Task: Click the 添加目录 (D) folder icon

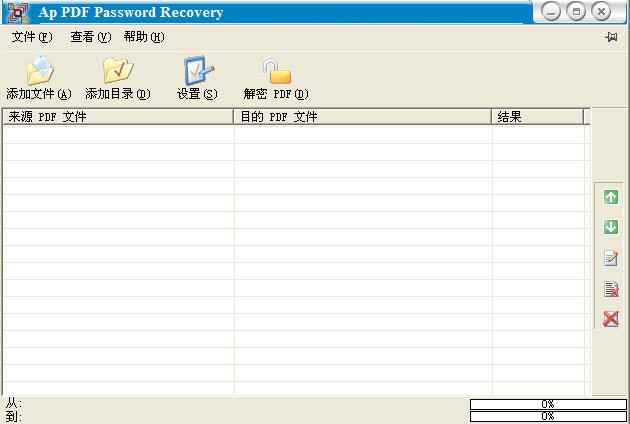Action: pos(118,71)
